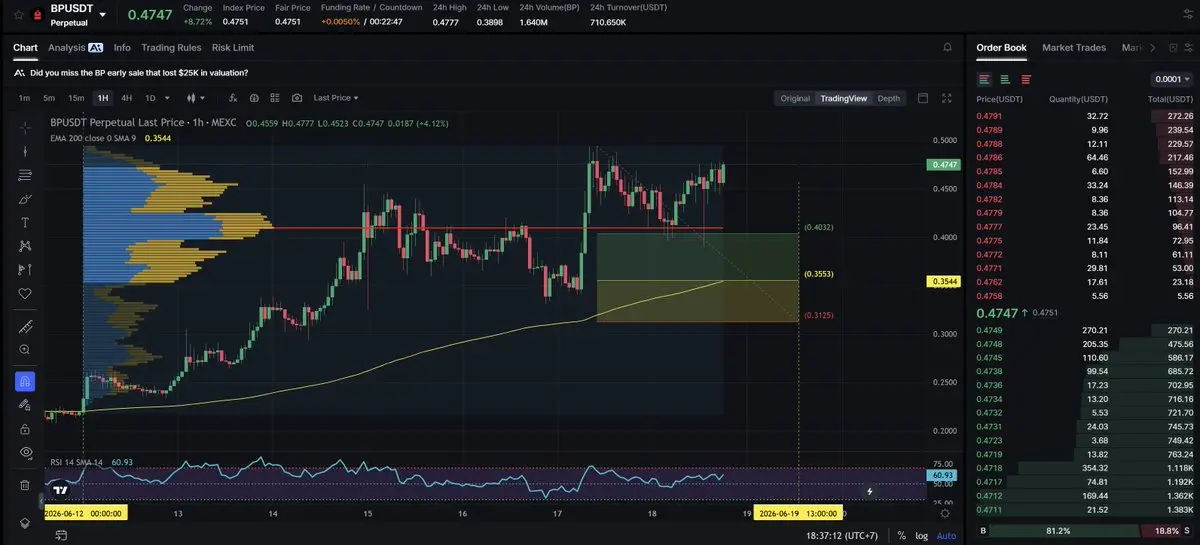Image resolution: width=1200 pixels, height=545 pixels.
Task: Switch to the 5m timeframe
Action: click(x=49, y=98)
